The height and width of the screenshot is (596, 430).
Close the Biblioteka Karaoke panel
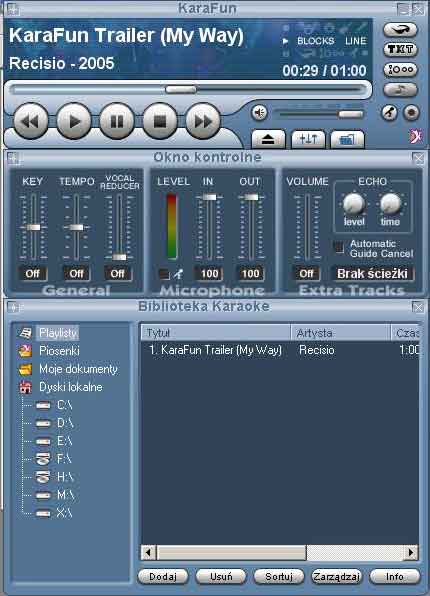pos(418,307)
